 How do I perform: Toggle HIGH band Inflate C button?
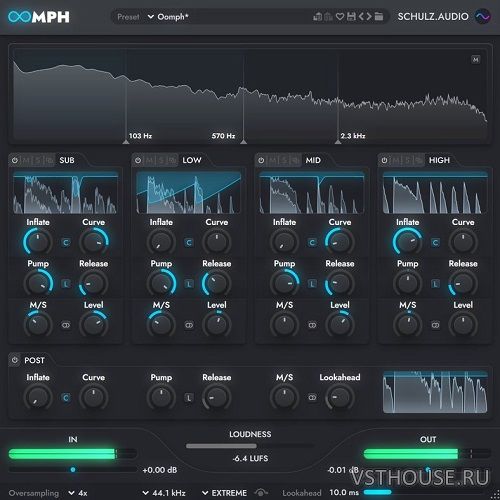[x=435, y=242]
